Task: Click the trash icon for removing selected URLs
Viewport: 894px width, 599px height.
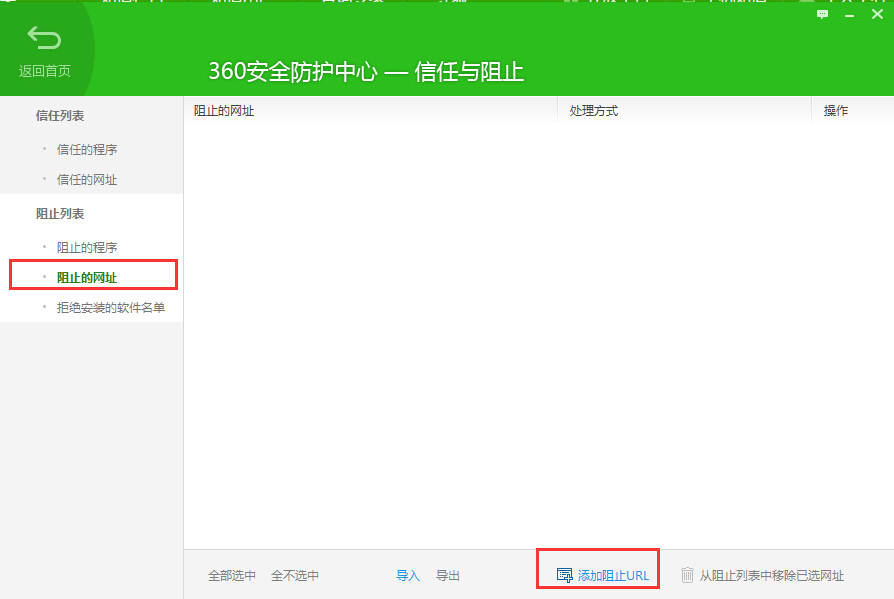Action: [687, 574]
